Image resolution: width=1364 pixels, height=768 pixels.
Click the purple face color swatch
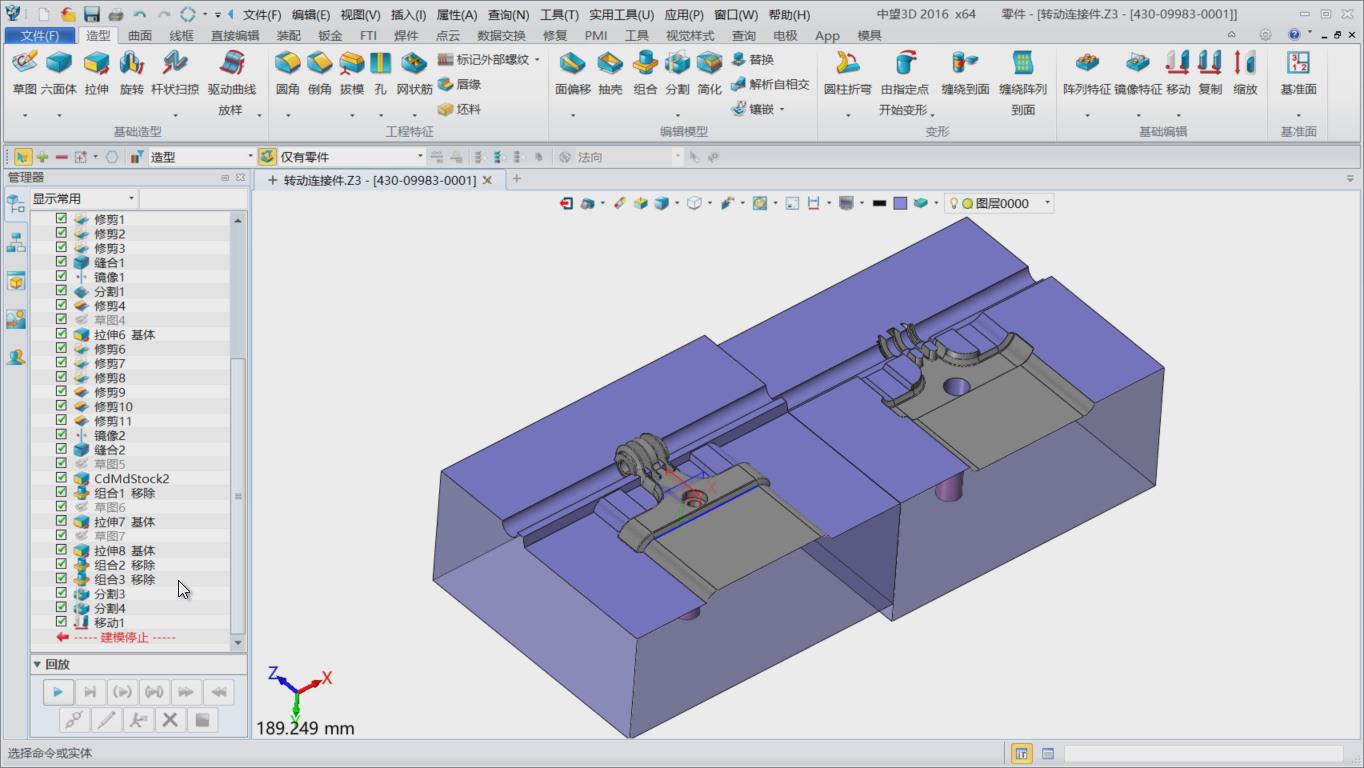[900, 203]
